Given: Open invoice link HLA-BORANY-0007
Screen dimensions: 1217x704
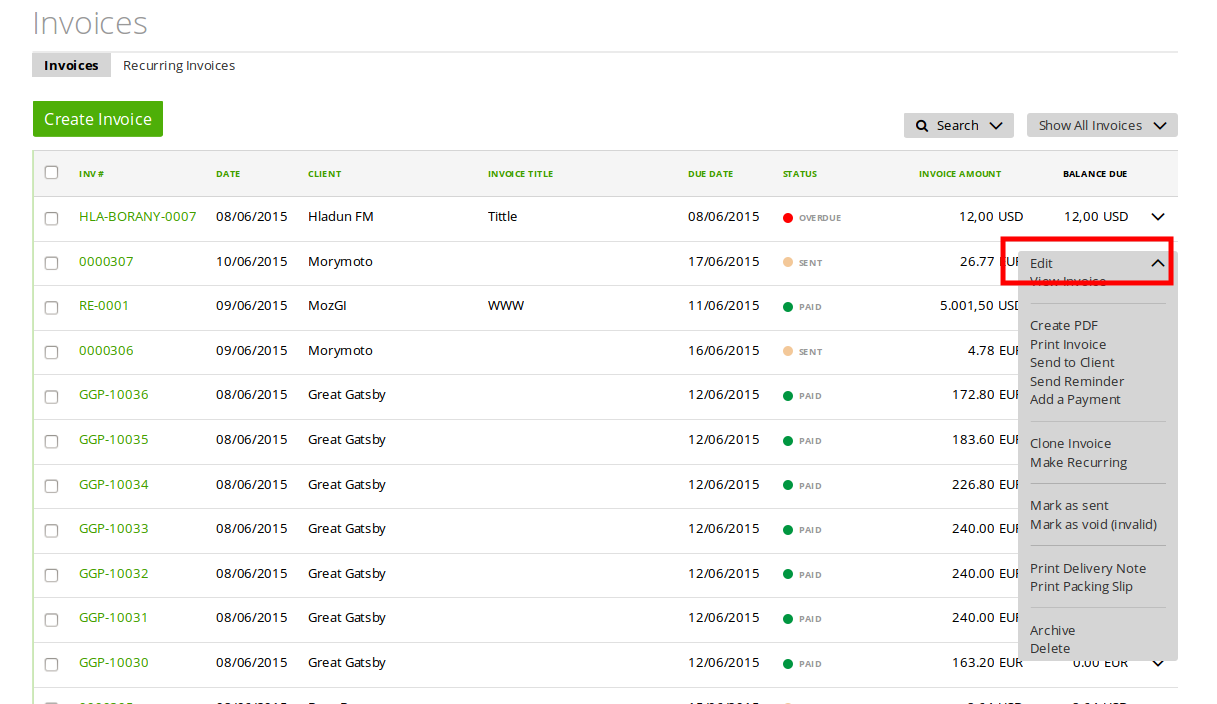Looking at the screenshot, I should 137,216.
